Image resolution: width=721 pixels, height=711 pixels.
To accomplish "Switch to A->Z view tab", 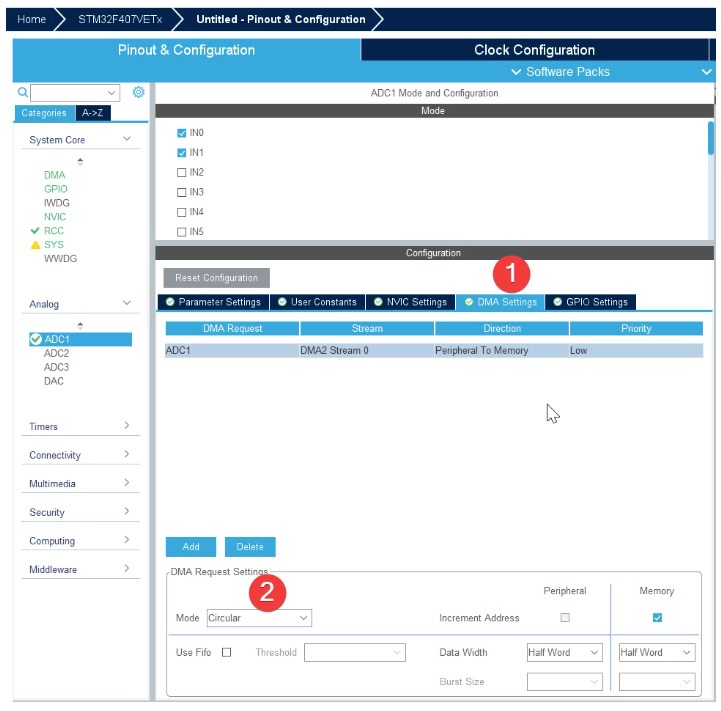I will [93, 113].
